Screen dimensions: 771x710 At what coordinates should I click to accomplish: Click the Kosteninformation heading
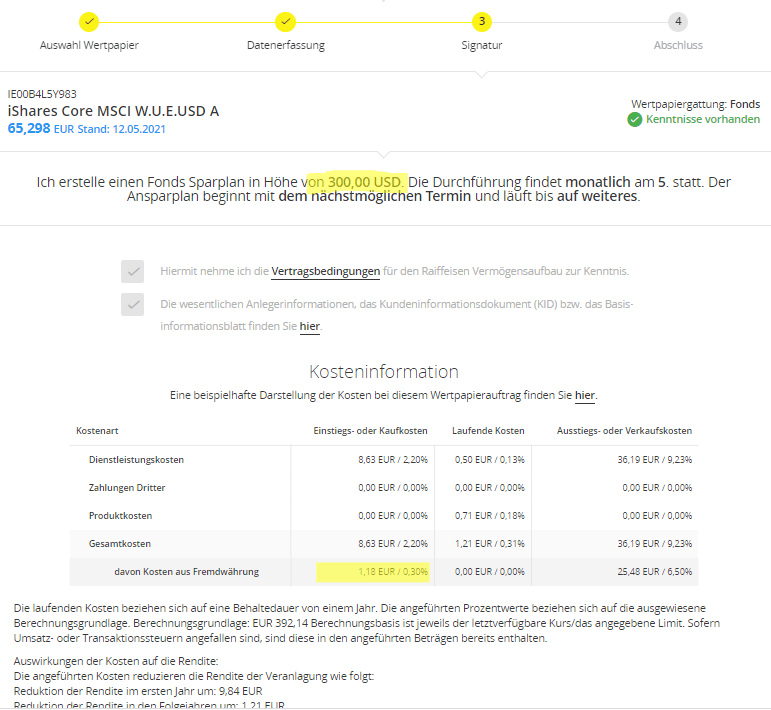click(x=384, y=372)
